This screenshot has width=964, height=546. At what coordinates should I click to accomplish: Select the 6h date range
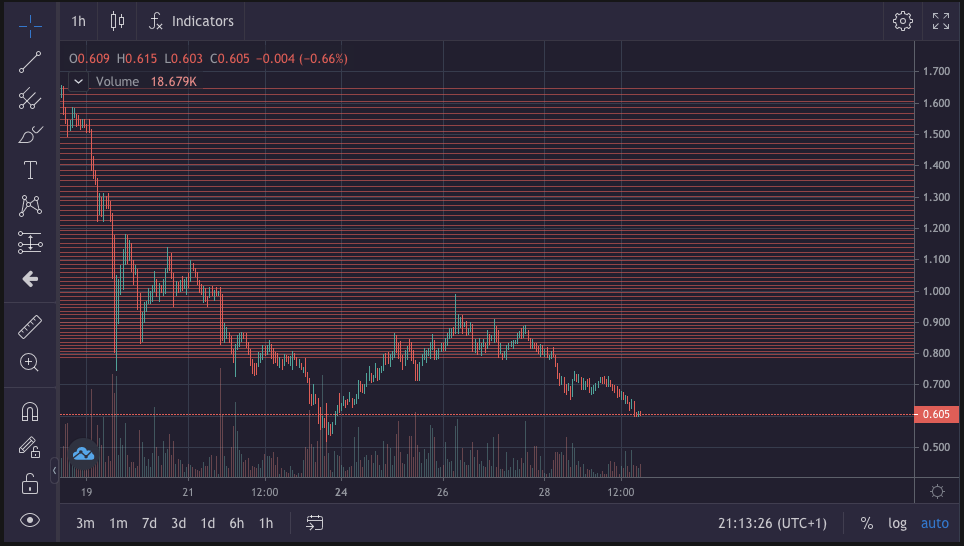[x=237, y=523]
